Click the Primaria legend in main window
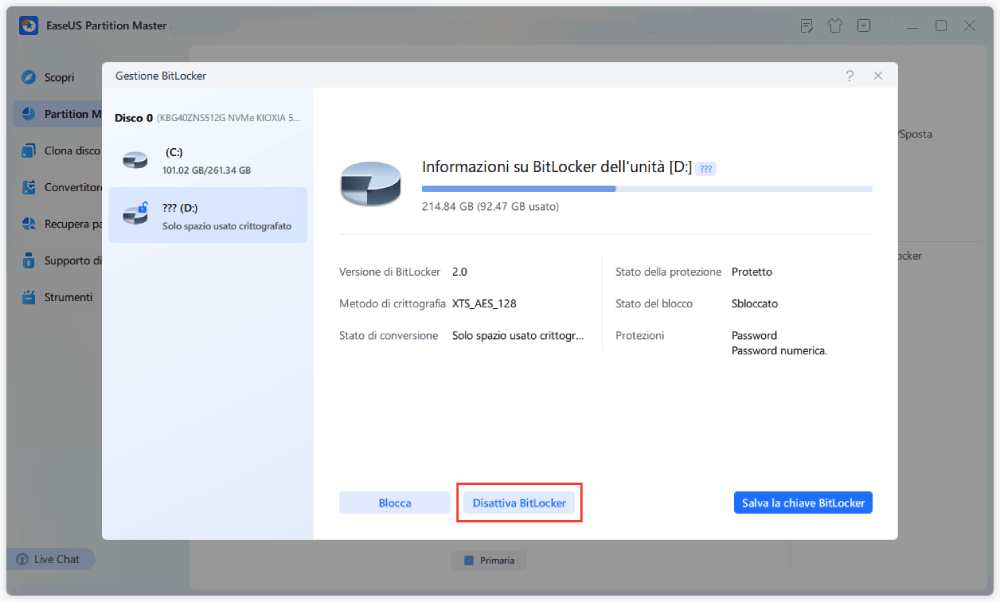 click(x=489, y=561)
